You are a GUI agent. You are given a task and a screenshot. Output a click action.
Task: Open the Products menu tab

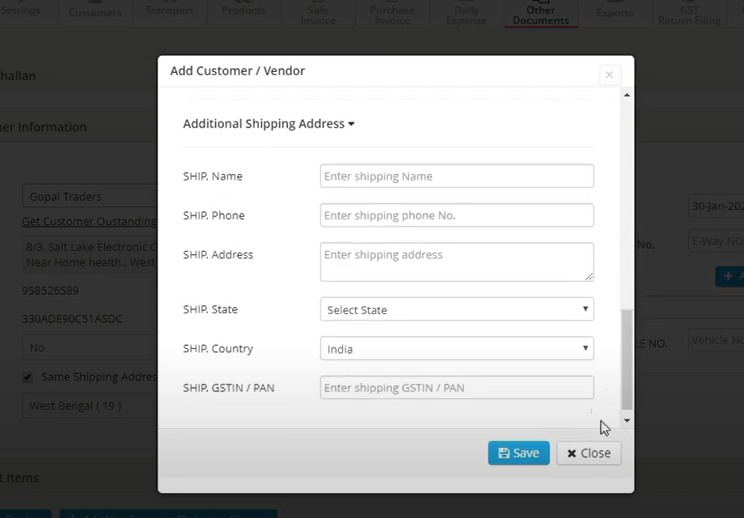coord(243,10)
